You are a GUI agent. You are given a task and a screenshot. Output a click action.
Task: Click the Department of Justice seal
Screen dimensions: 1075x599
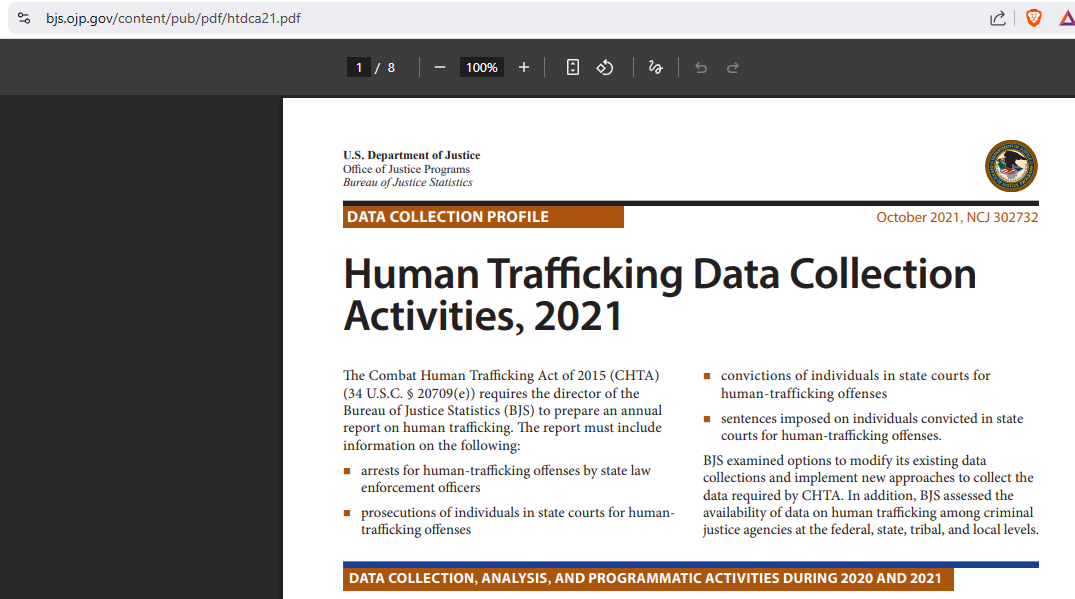coord(1011,166)
